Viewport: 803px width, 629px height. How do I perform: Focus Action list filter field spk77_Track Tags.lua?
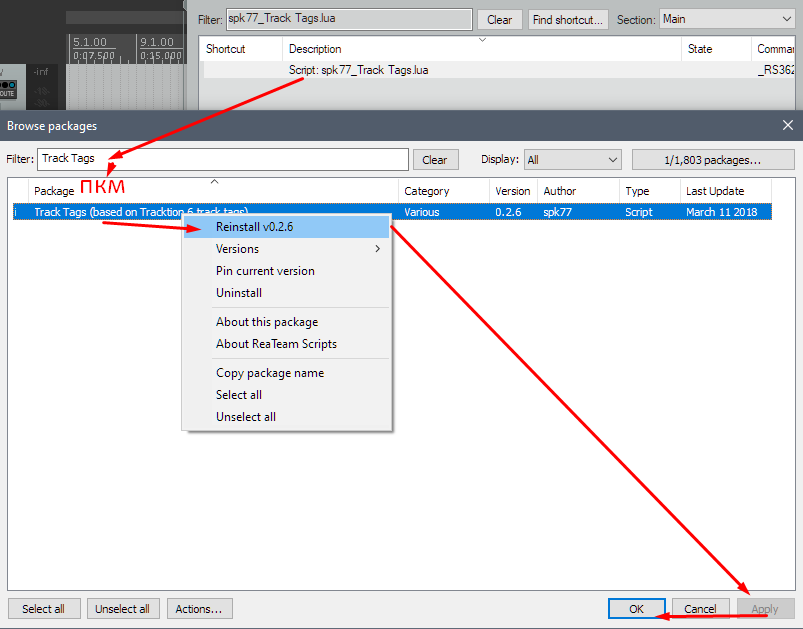coord(349,19)
